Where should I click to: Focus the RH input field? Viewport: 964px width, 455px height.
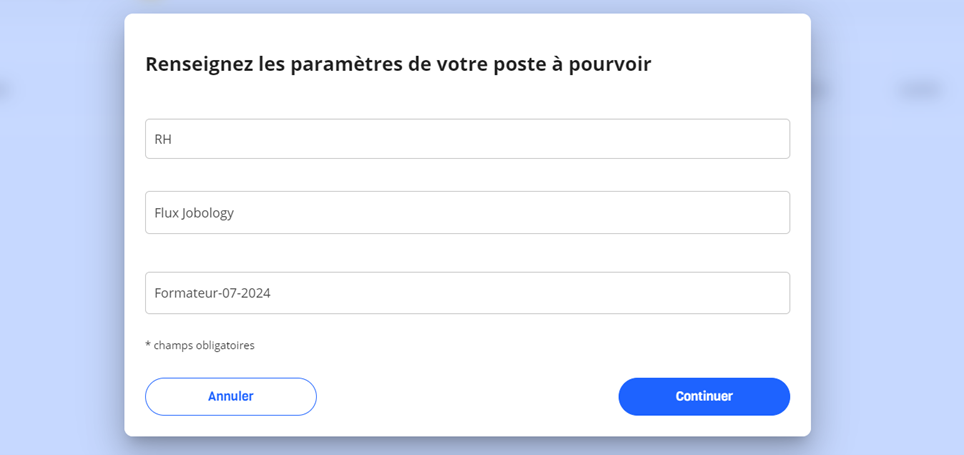point(467,139)
